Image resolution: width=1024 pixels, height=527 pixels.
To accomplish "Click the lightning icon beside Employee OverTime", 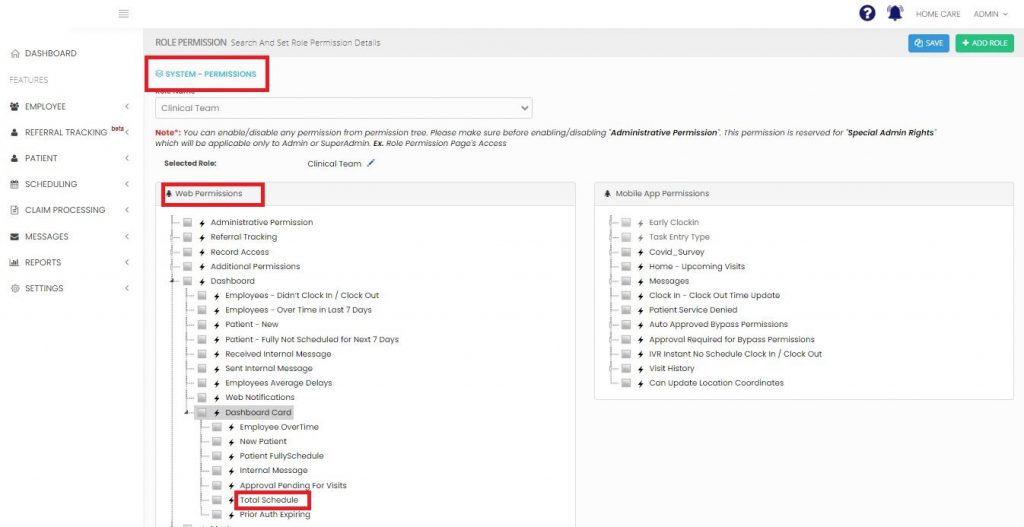I will pyautogui.click(x=232, y=427).
